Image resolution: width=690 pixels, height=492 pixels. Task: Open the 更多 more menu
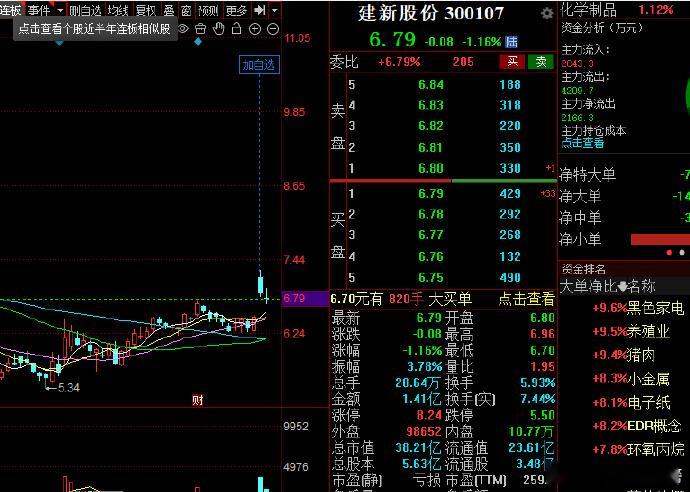point(236,10)
